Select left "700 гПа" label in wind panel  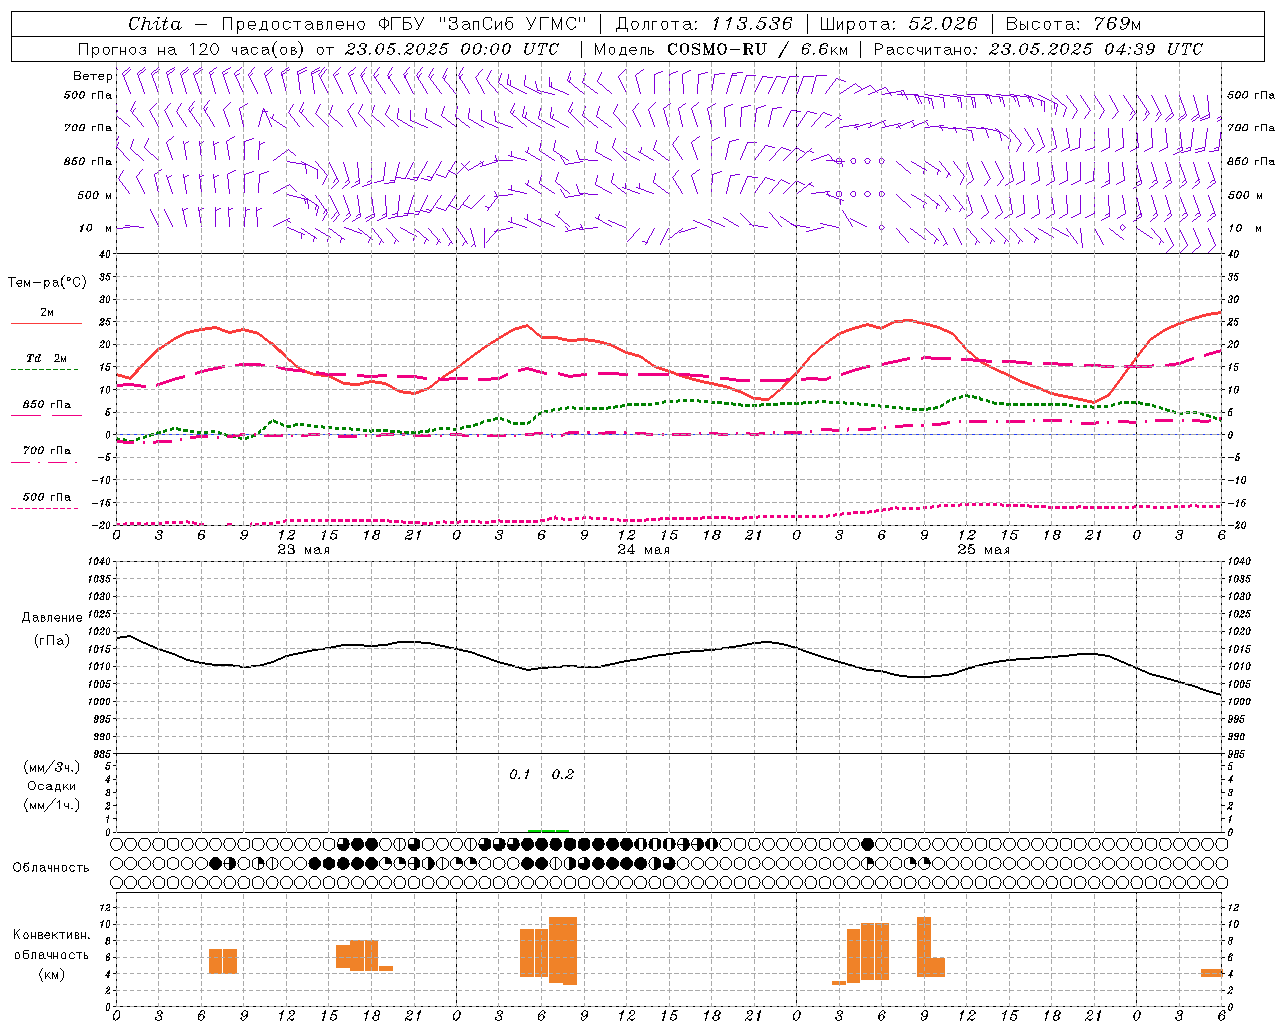click(88, 128)
